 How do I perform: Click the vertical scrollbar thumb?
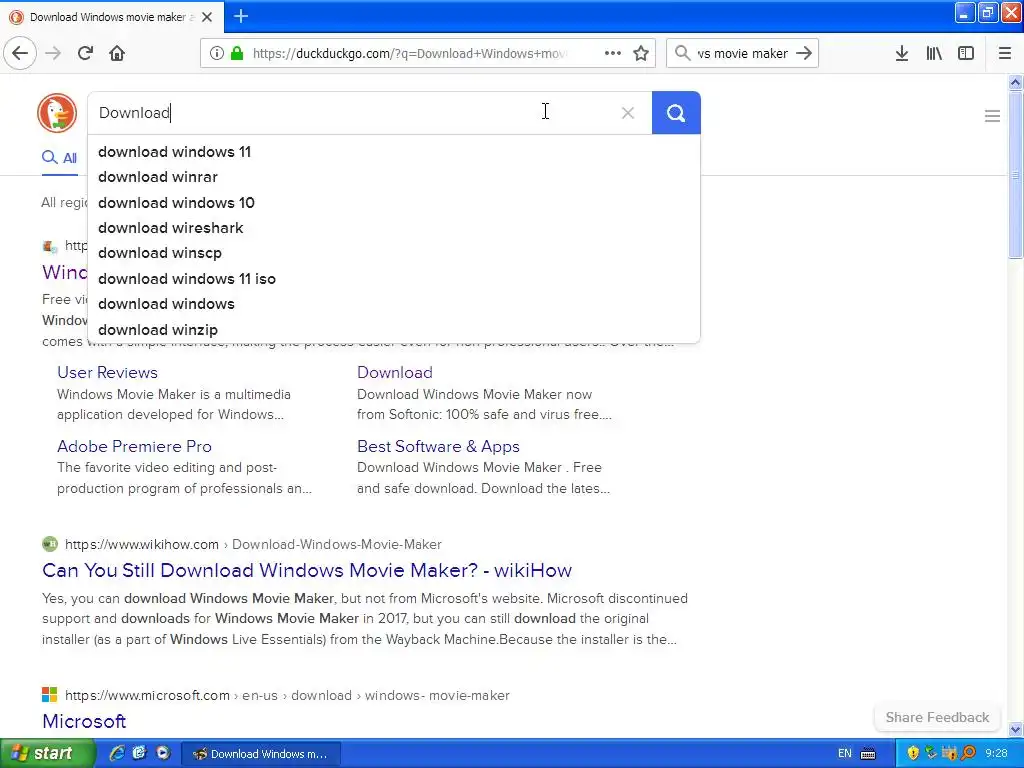coord(1015,175)
